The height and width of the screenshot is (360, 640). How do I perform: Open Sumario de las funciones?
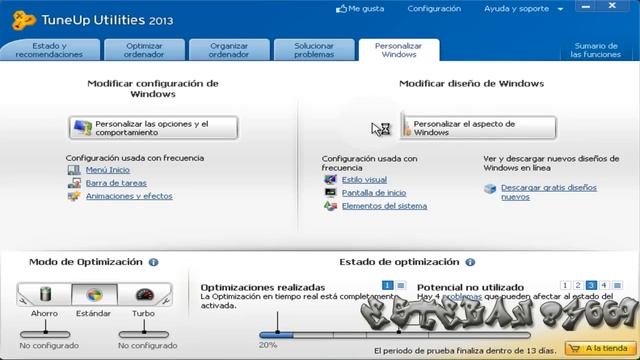[x=596, y=50]
